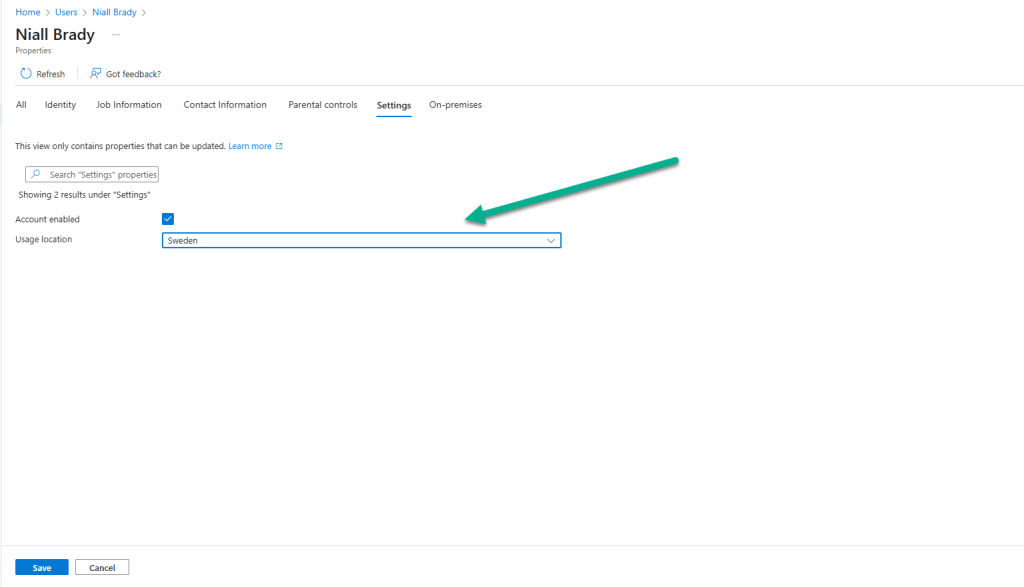Click the ellipsis next to Niall Brady
This screenshot has height=587, width=1024.
116,35
